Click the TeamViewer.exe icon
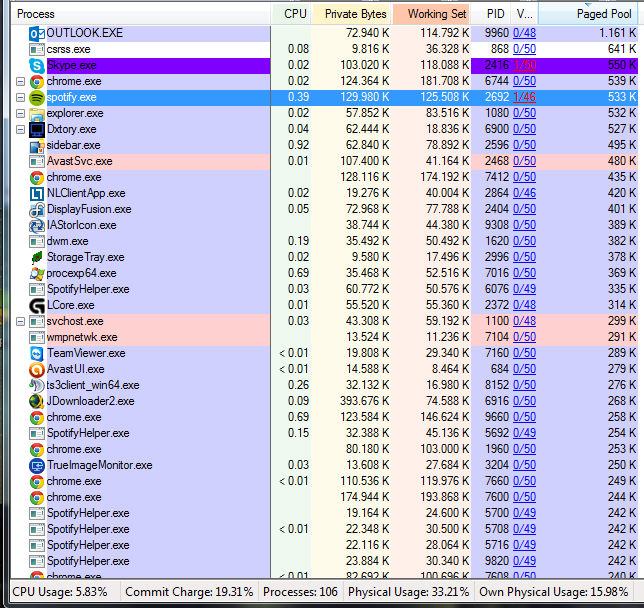This screenshot has height=608, width=644. [37, 354]
